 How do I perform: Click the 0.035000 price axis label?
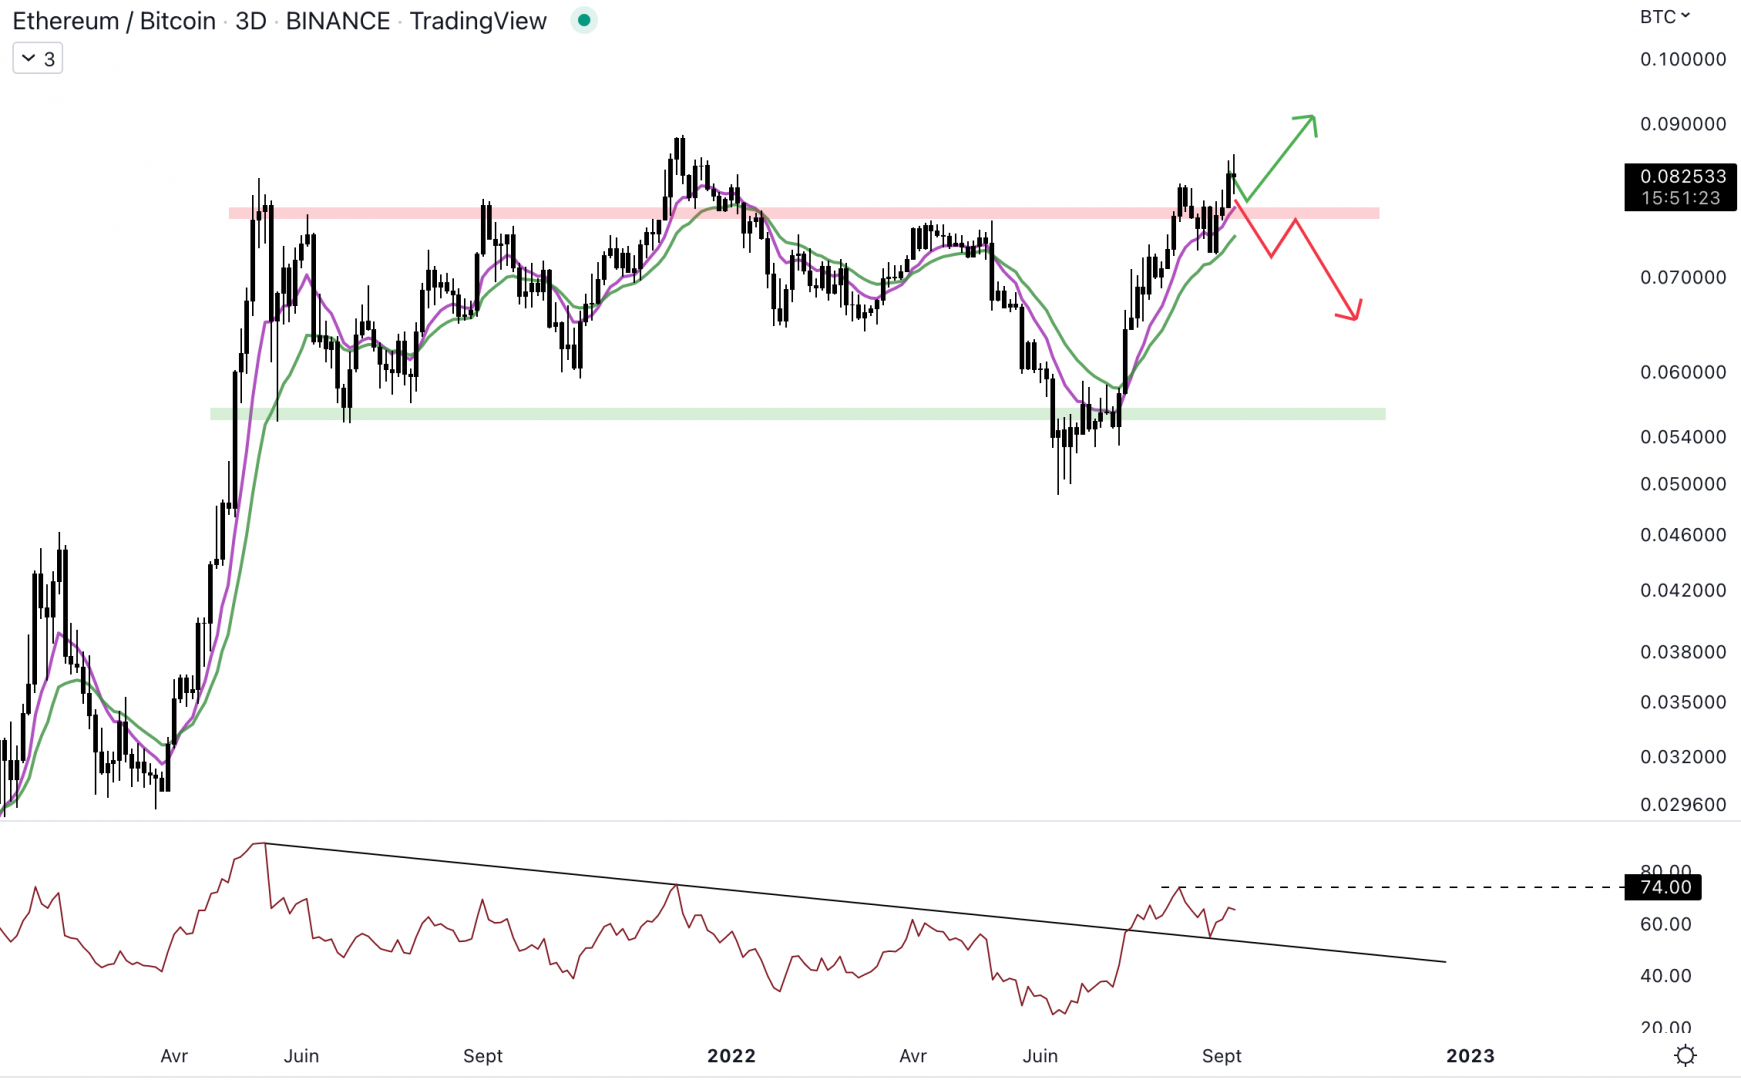click(x=1683, y=702)
